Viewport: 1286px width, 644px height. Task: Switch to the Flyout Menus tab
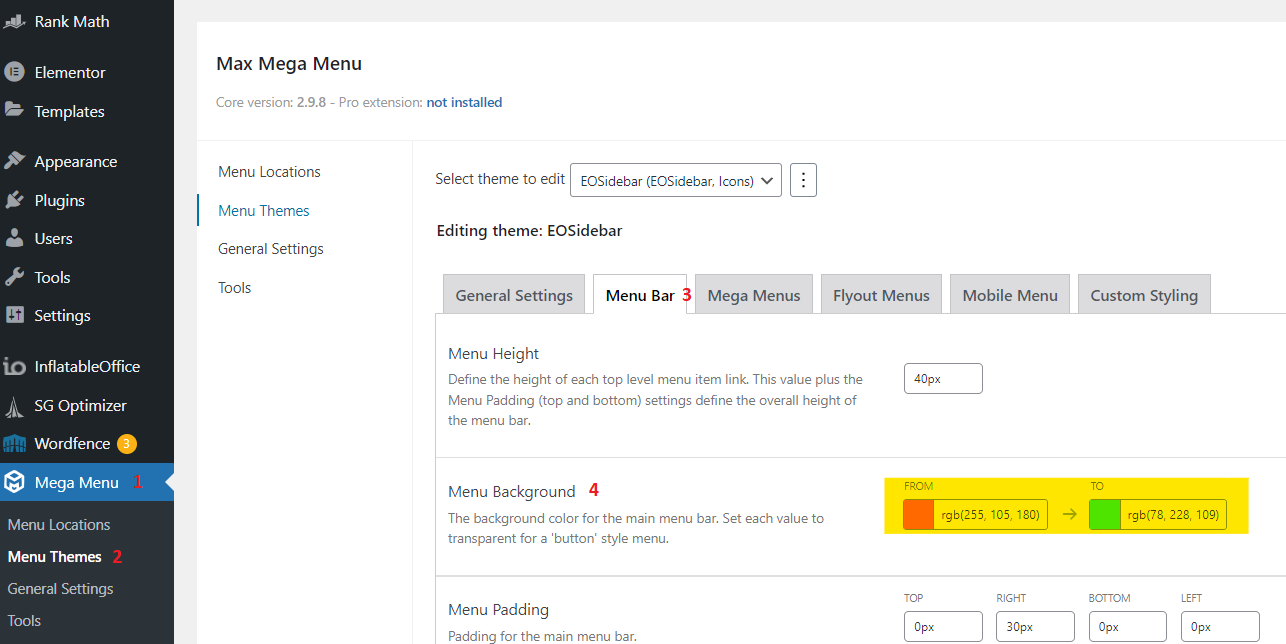point(881,294)
